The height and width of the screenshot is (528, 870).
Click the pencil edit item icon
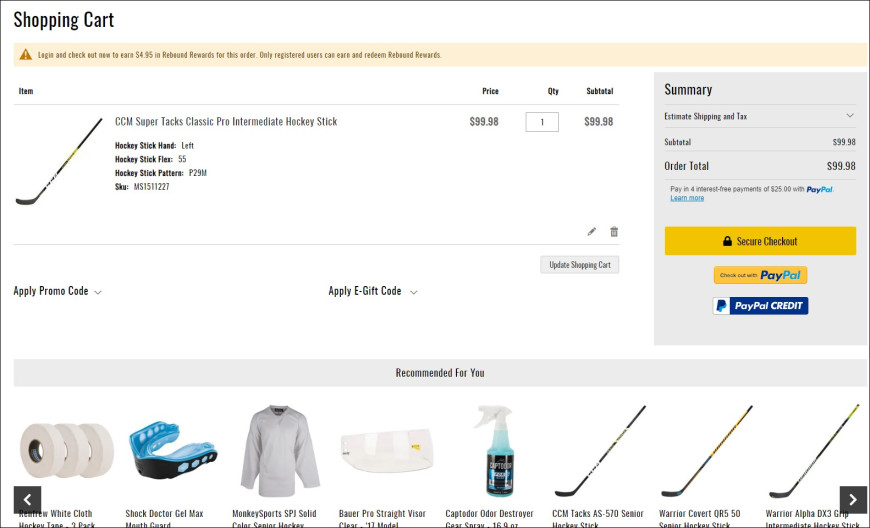pos(592,232)
